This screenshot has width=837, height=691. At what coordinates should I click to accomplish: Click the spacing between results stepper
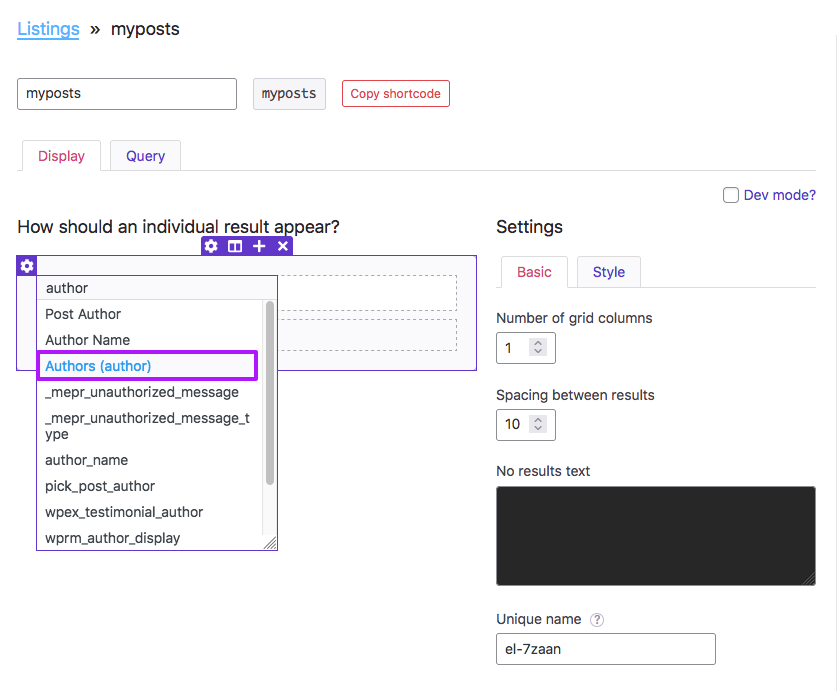click(538, 424)
